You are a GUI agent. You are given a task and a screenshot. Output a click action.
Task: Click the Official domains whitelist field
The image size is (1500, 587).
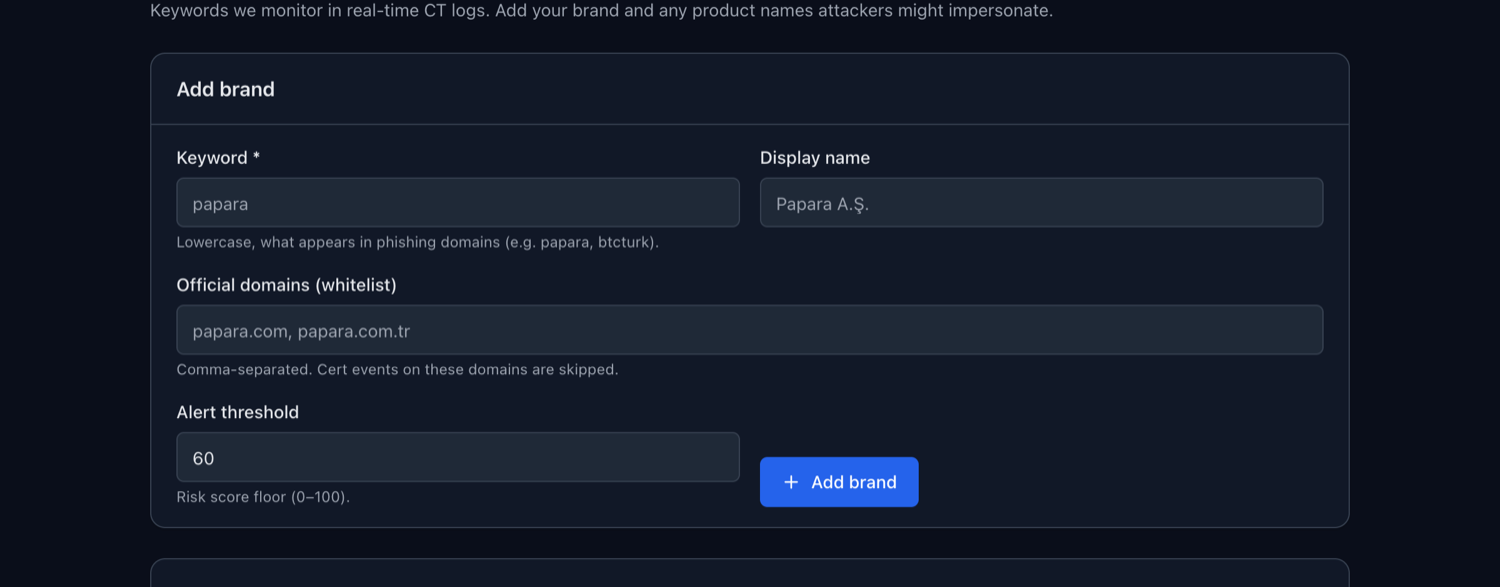(750, 330)
